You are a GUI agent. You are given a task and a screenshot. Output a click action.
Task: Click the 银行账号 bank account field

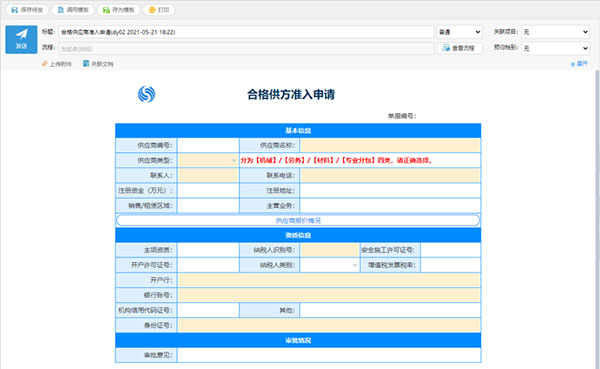(x=329, y=295)
